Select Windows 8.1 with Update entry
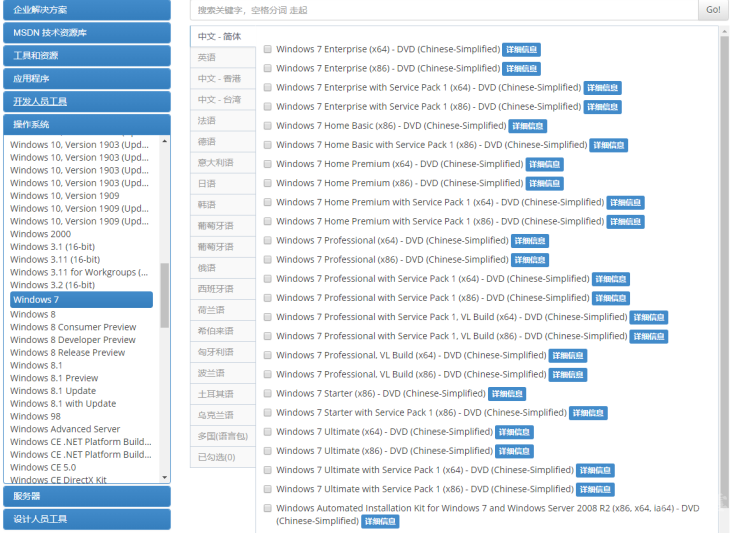Image resolution: width=746 pixels, height=533 pixels. (x=63, y=403)
